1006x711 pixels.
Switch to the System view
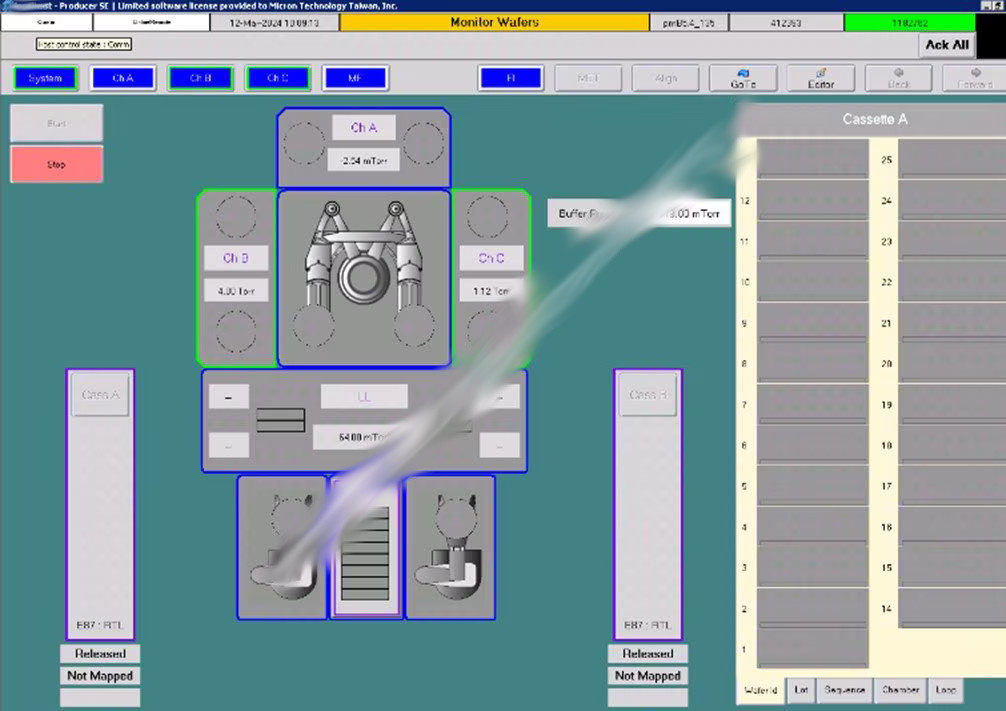click(45, 78)
